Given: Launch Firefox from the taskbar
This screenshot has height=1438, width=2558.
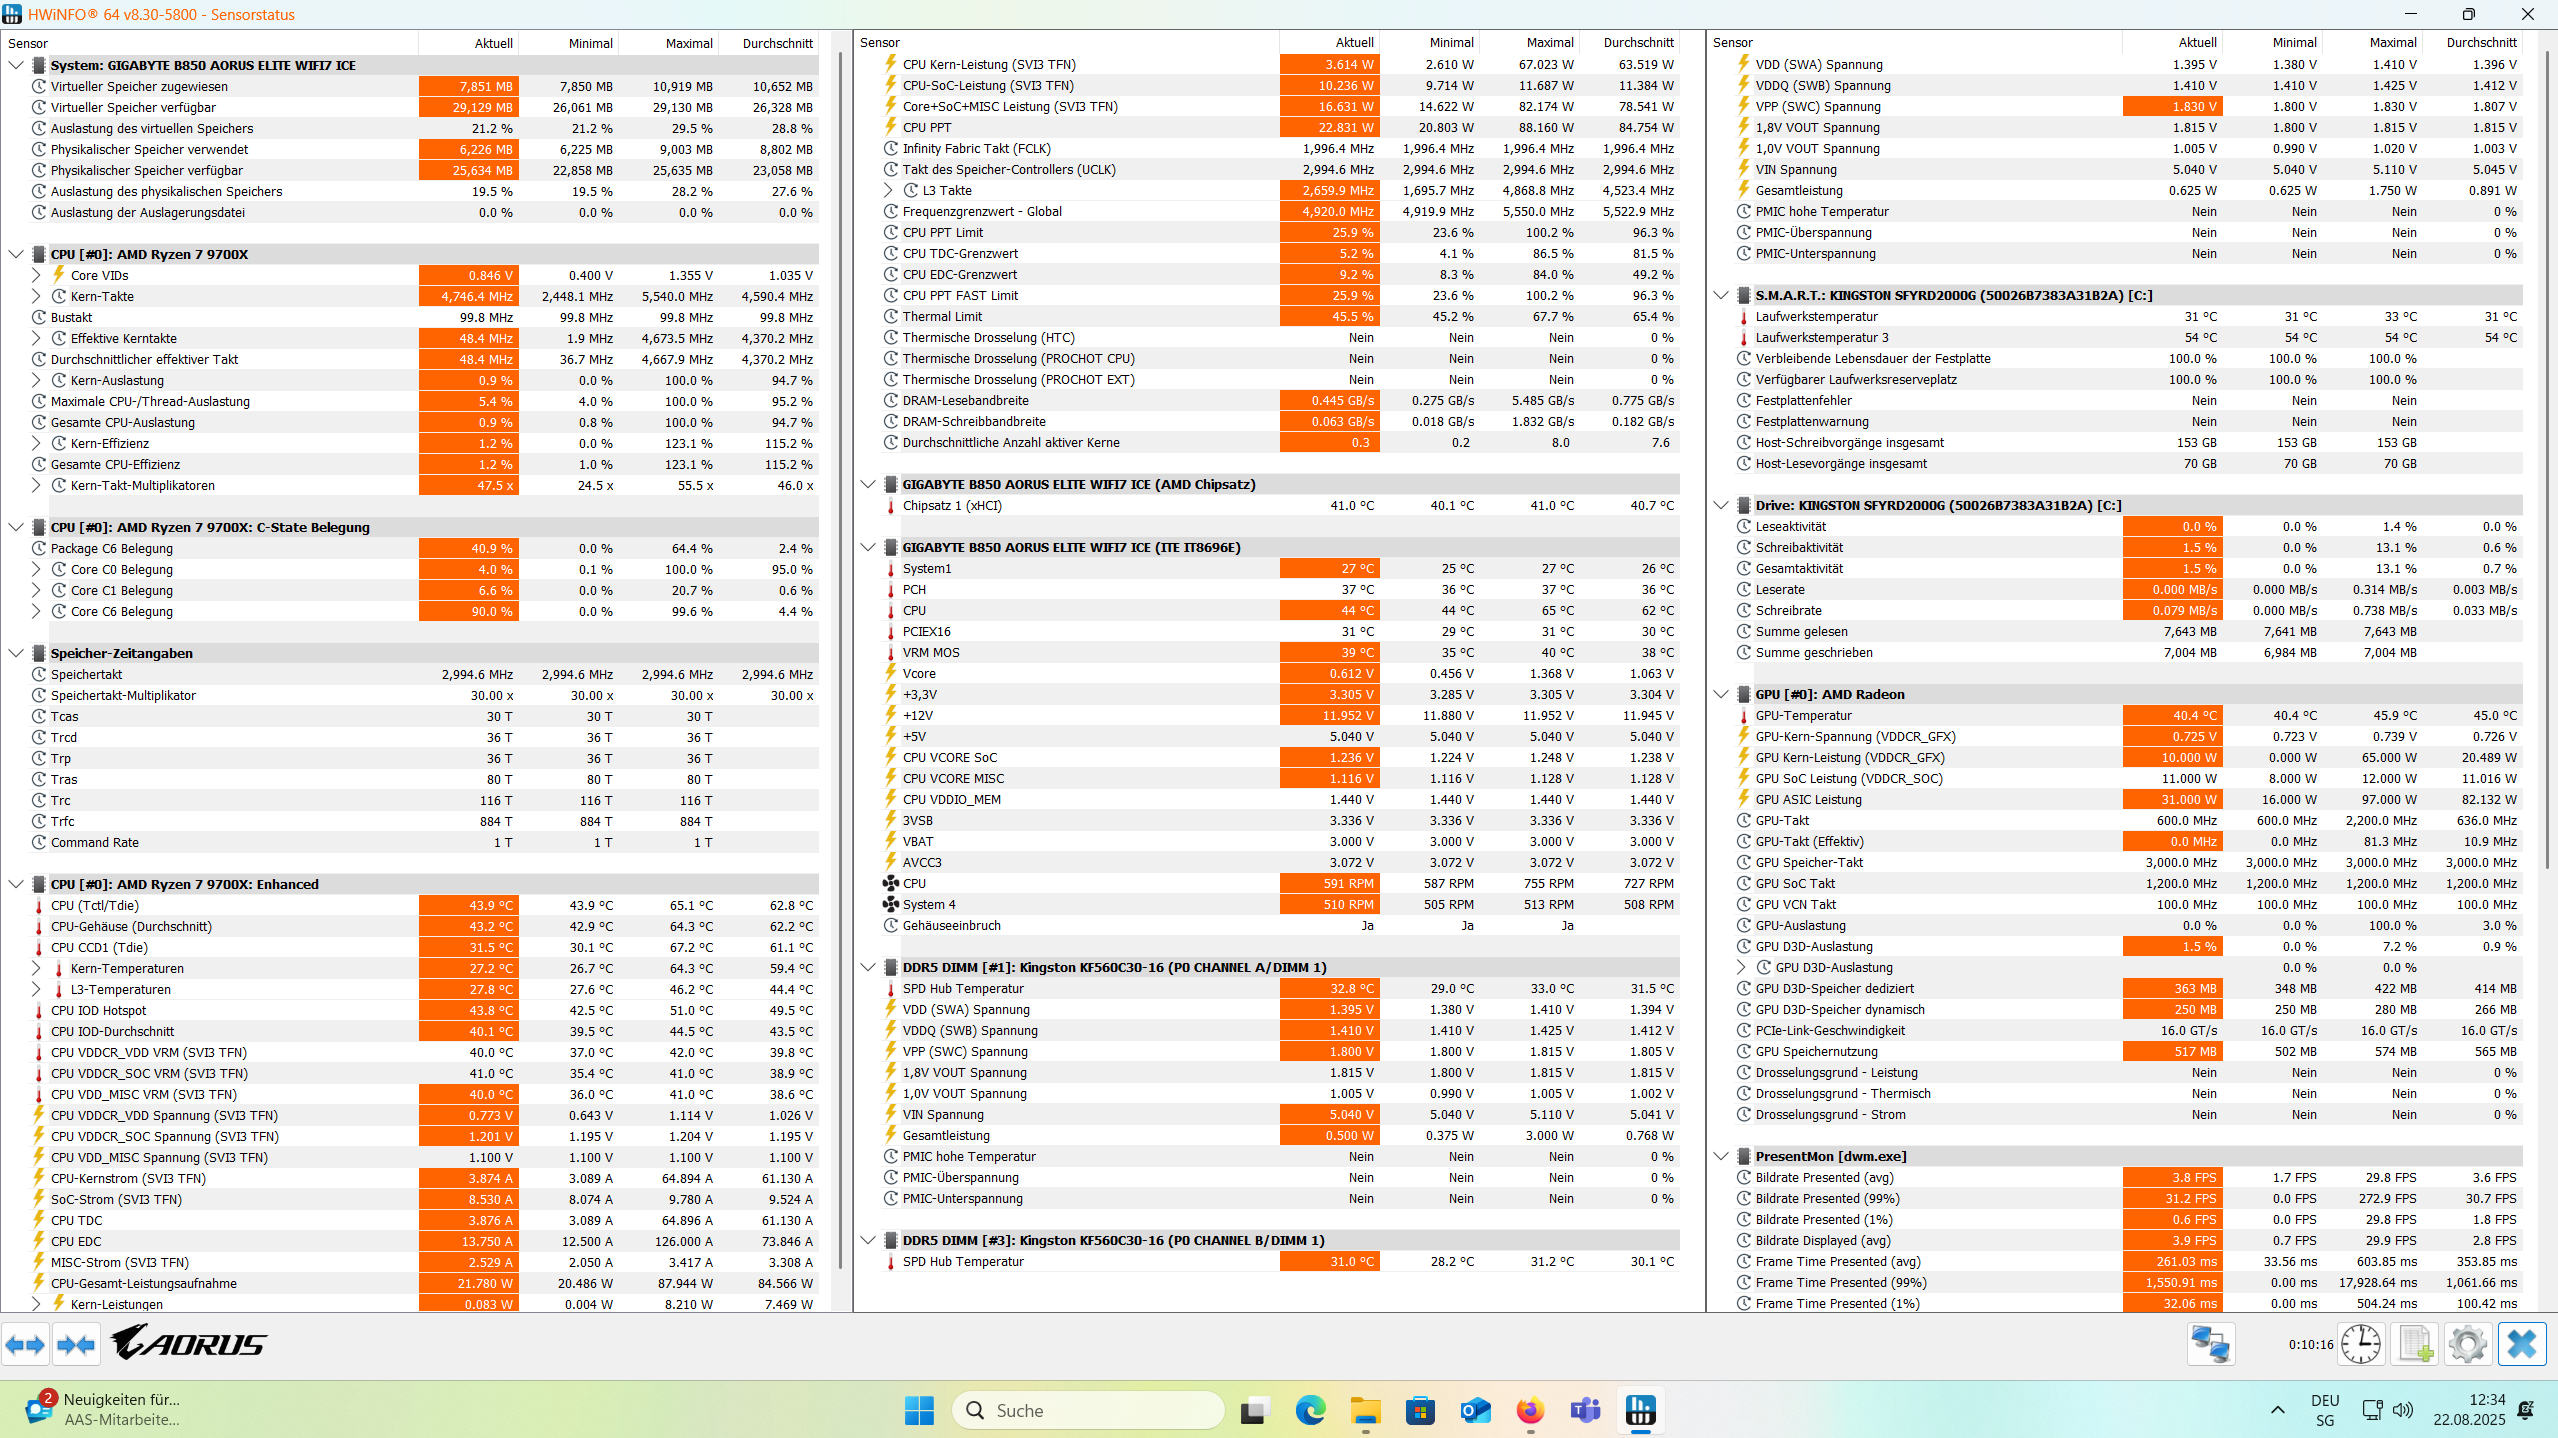Looking at the screenshot, I should pyautogui.click(x=1529, y=1410).
